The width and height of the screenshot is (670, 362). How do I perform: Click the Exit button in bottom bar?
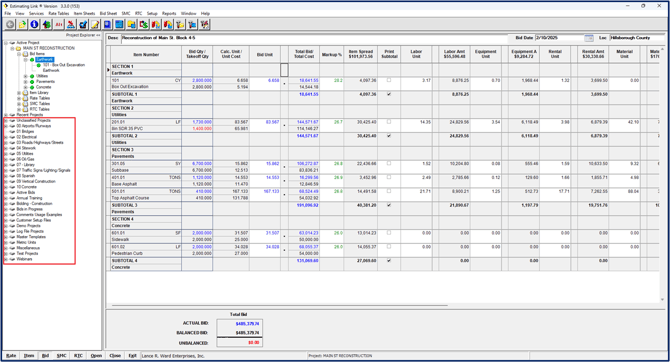(x=132, y=356)
